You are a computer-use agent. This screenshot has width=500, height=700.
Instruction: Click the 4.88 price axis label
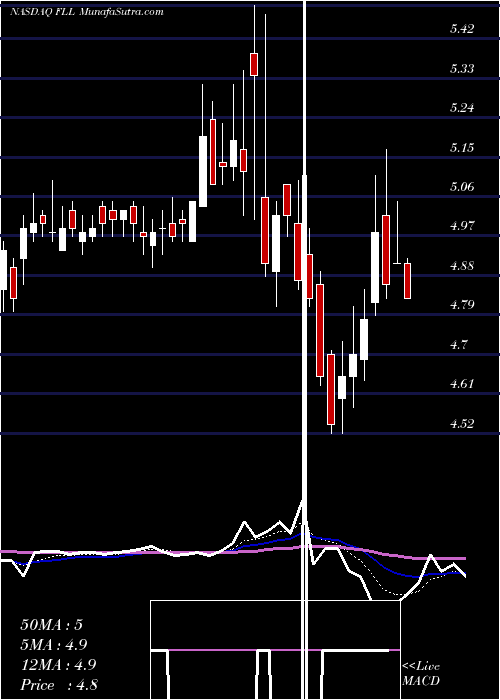click(462, 266)
